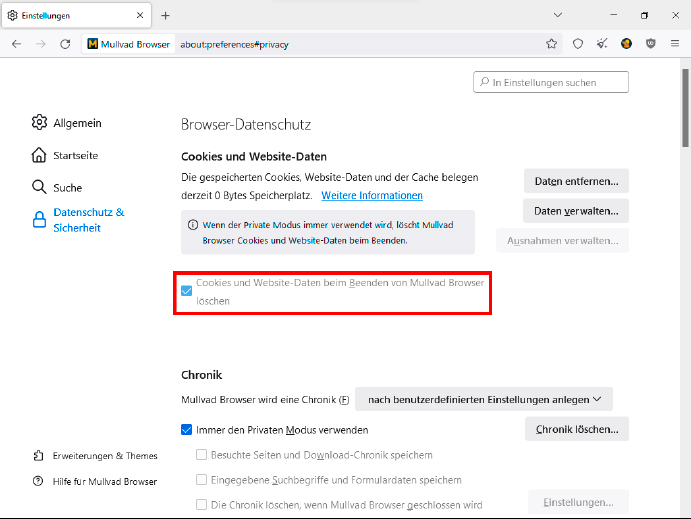Click the broom new identity icon
Viewport: 691px width, 519px height.
(x=602, y=44)
